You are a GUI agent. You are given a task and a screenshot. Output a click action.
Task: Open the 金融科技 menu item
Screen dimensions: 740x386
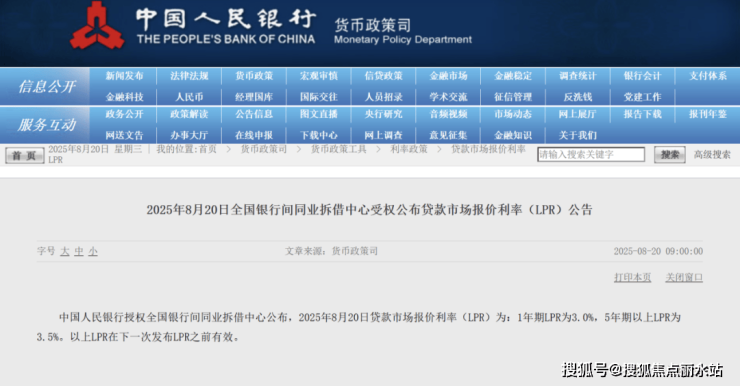click(x=124, y=97)
